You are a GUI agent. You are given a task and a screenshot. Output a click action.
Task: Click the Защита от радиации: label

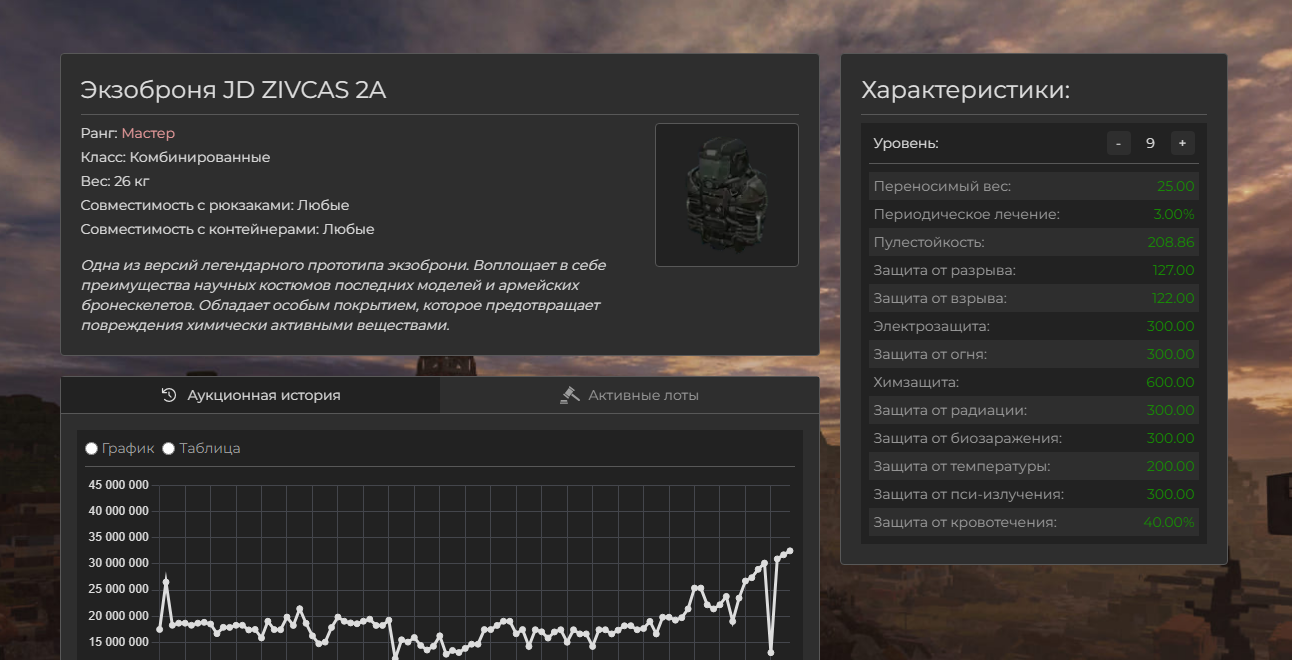(950, 410)
